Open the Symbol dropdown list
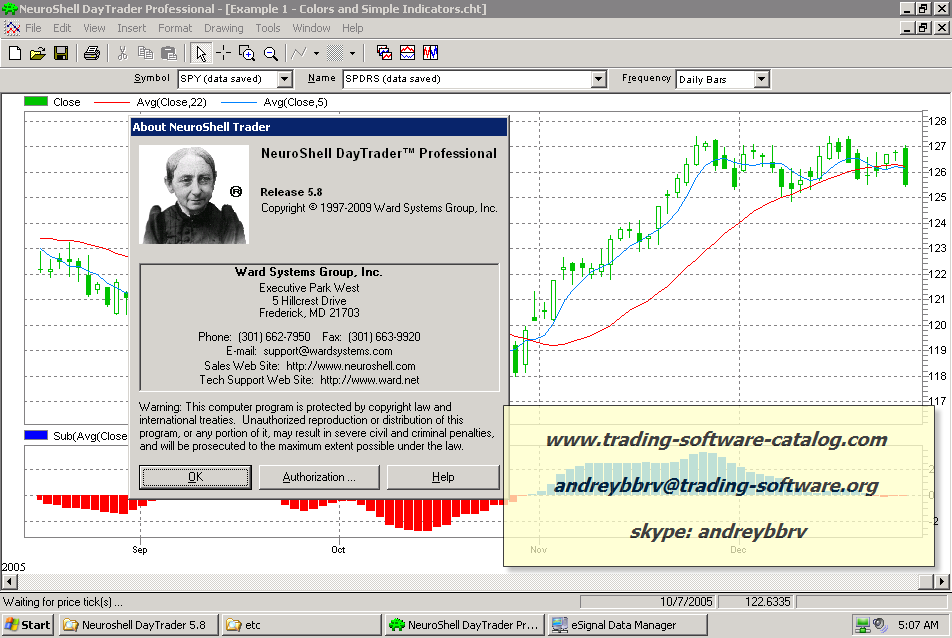Image resolution: width=952 pixels, height=638 pixels. [x=284, y=79]
